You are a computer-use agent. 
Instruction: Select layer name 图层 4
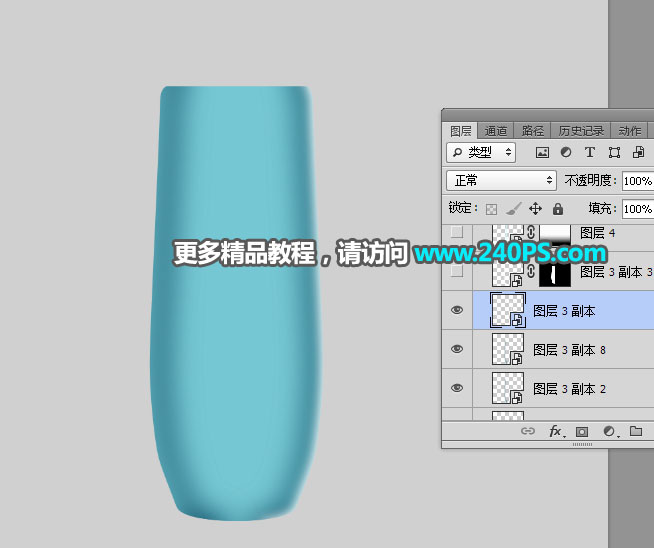click(x=598, y=233)
